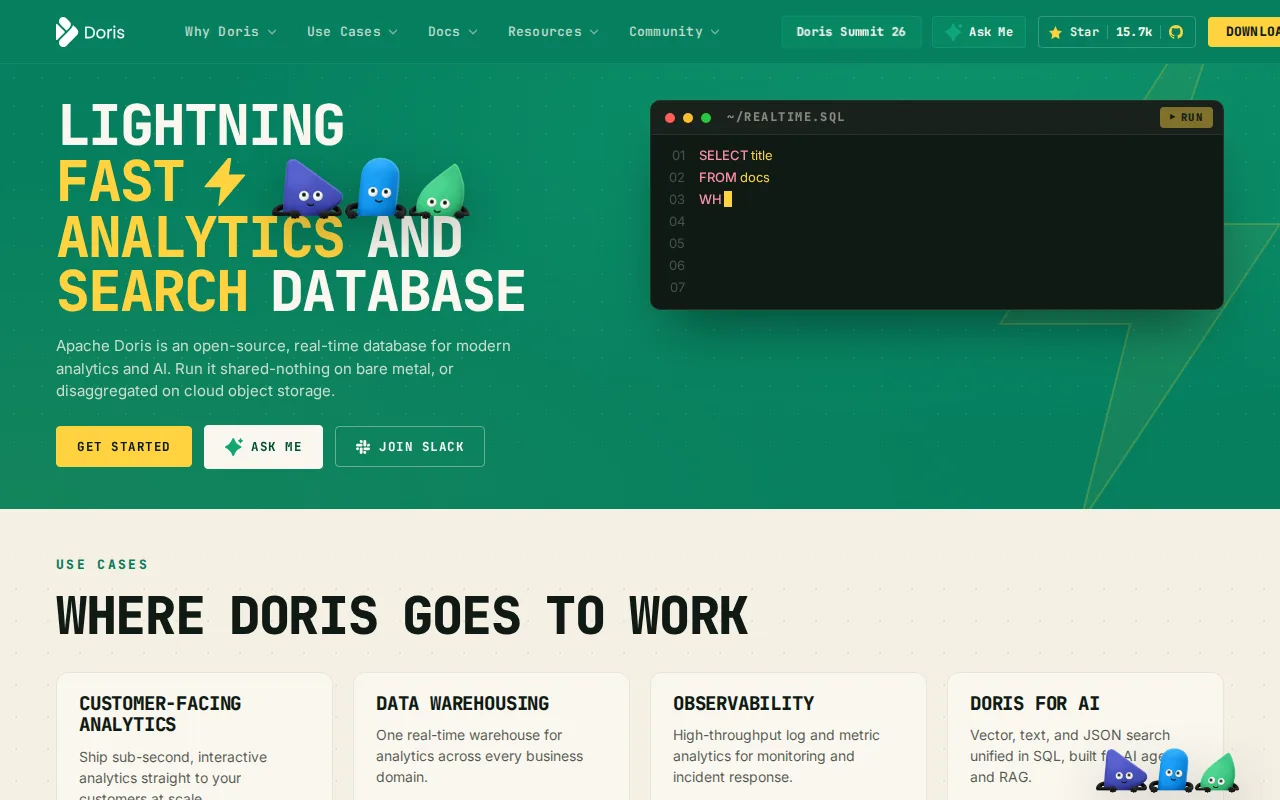Open the Doris Summit 26 link
Viewport: 1280px width, 800px height.
click(851, 32)
